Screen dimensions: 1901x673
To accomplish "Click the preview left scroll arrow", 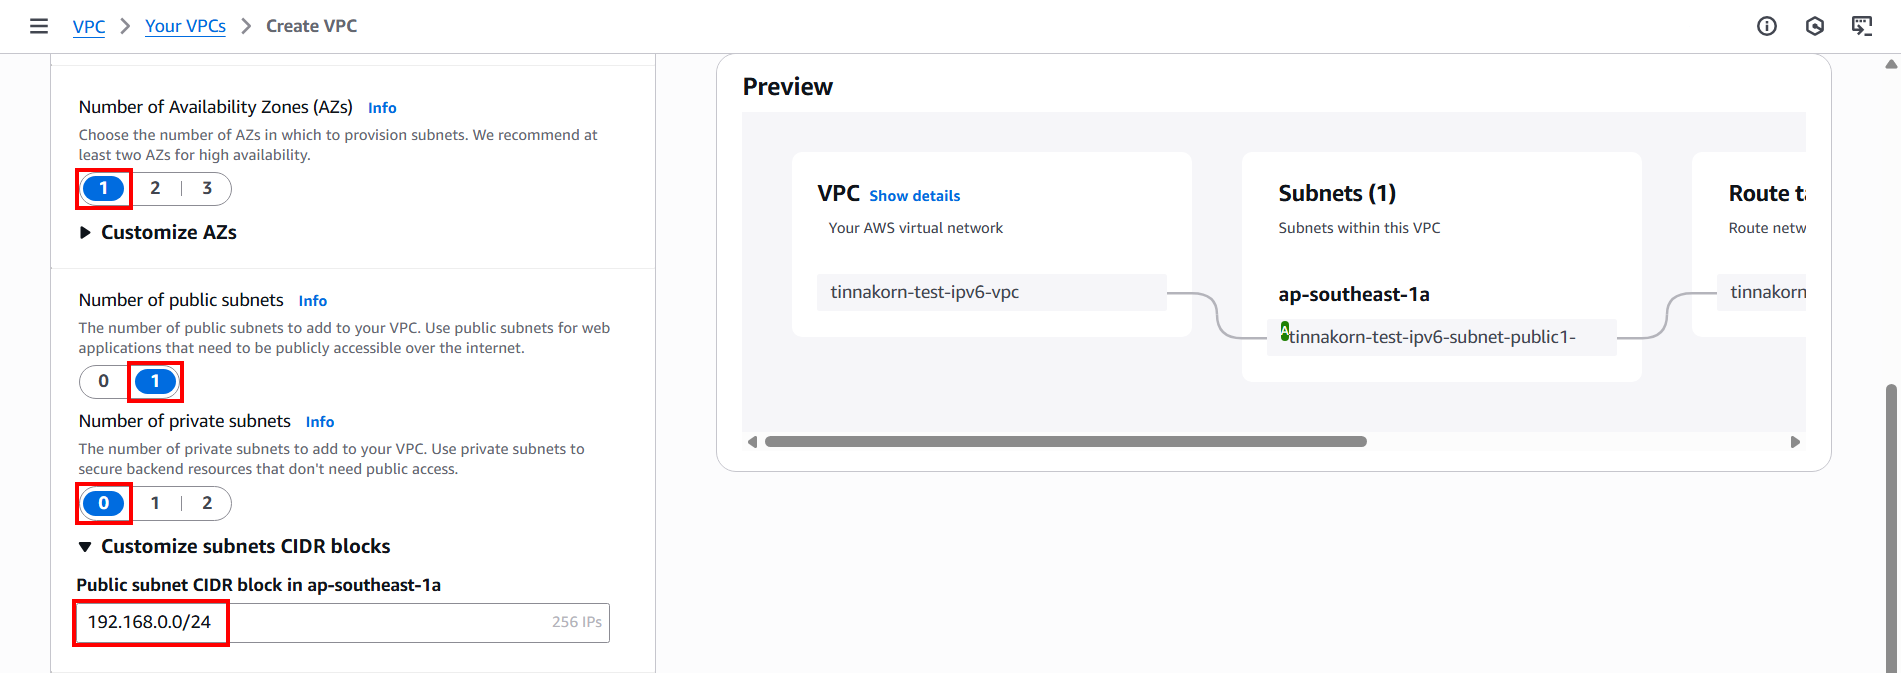I will pyautogui.click(x=752, y=440).
